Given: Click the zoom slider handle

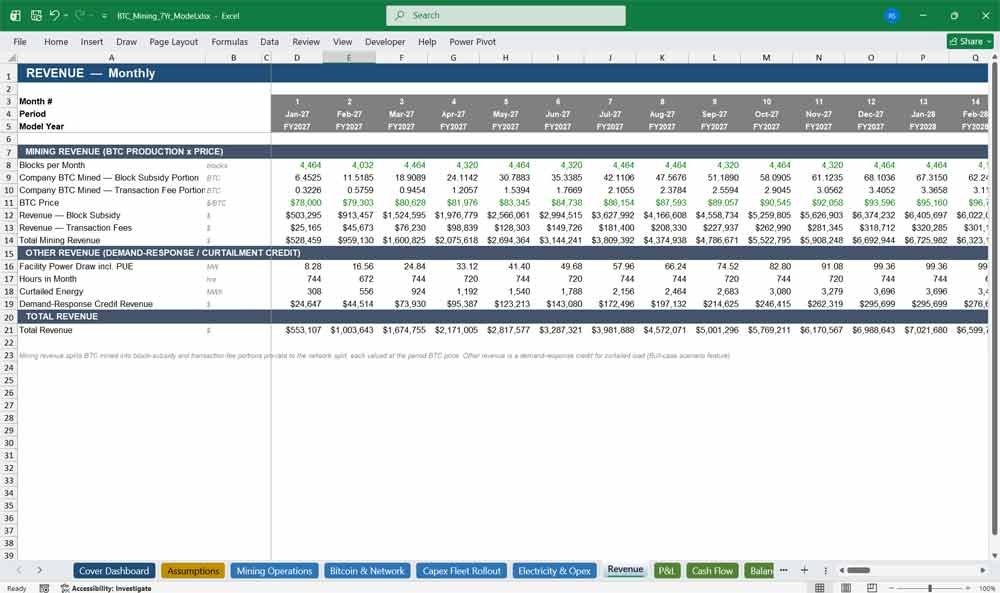Looking at the screenshot, I should pos(930,588).
